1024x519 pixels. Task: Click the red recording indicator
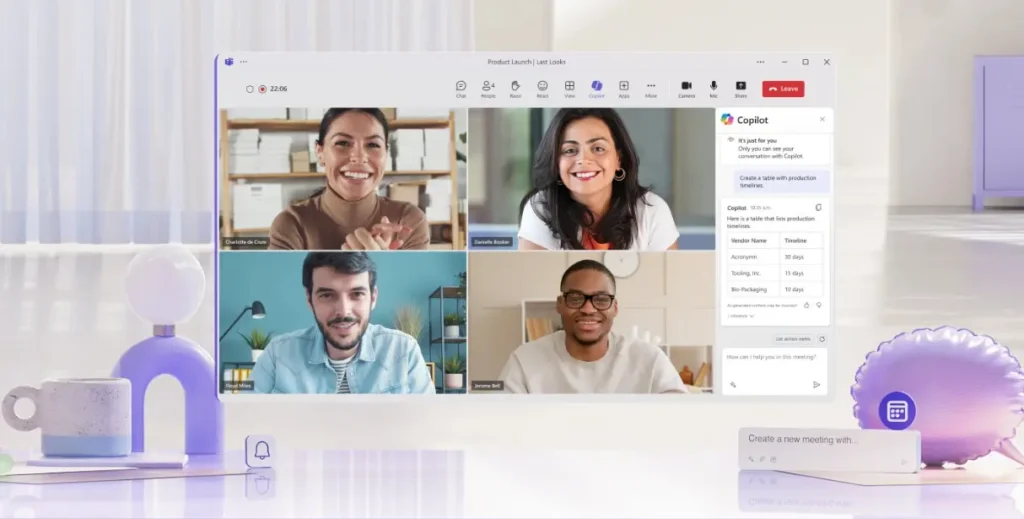263,89
